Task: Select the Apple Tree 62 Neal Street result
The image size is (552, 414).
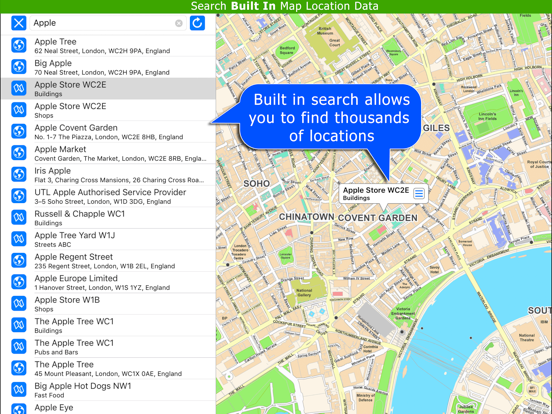Action: (x=108, y=45)
